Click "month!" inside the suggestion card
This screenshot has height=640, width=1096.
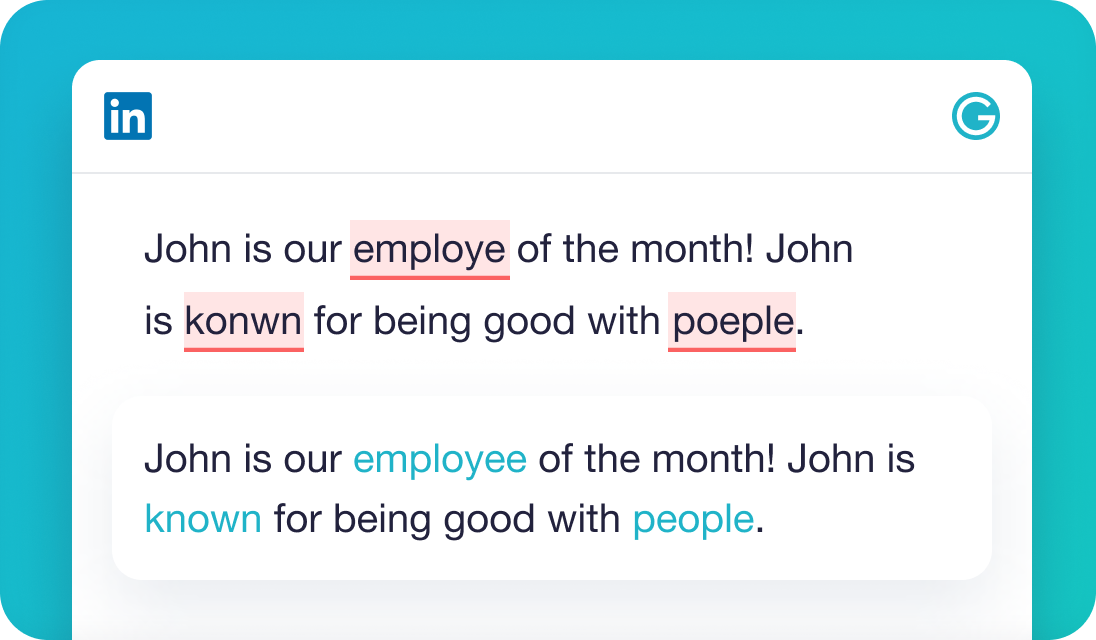(714, 459)
